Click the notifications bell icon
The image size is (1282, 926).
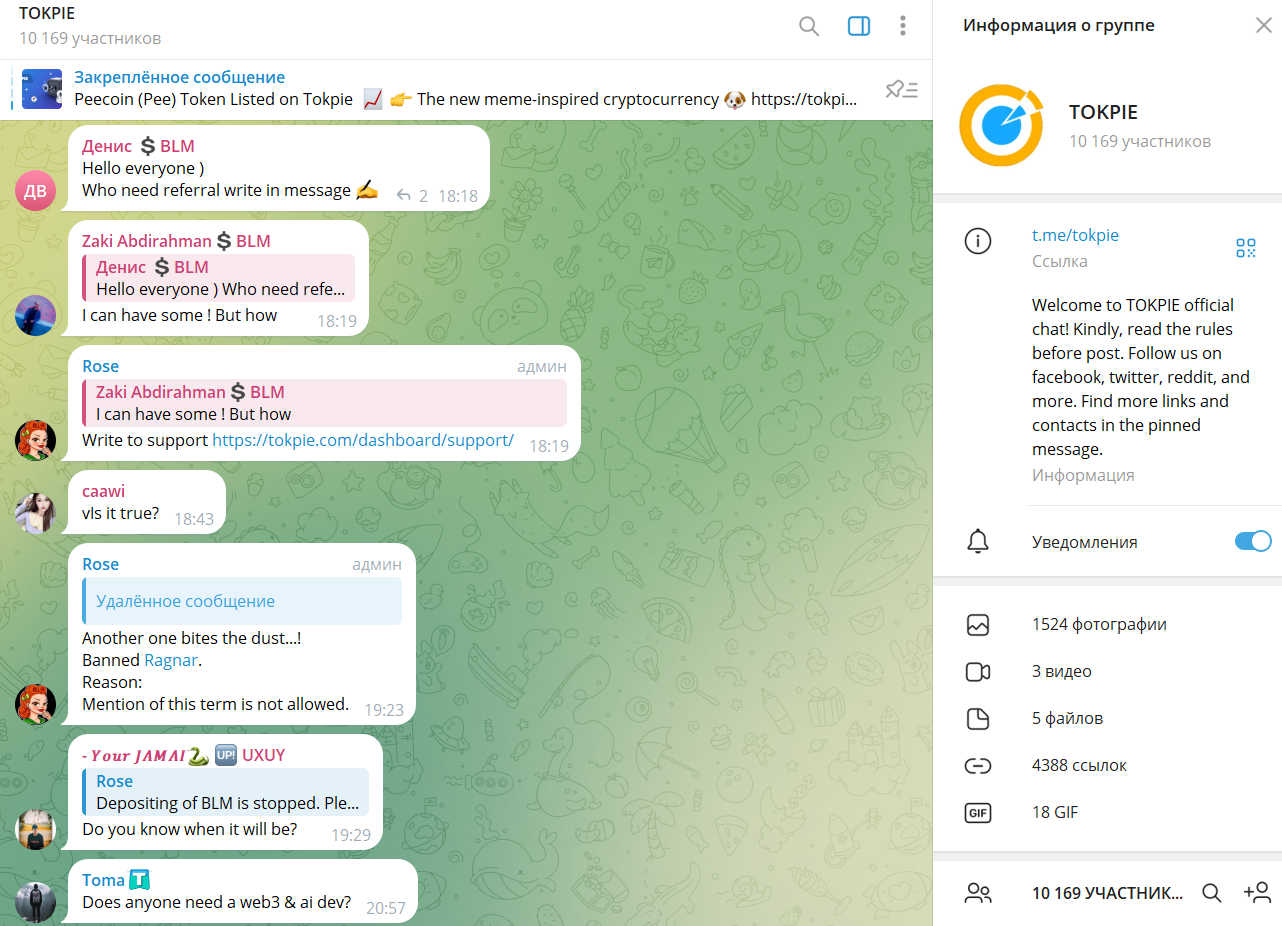coord(977,542)
